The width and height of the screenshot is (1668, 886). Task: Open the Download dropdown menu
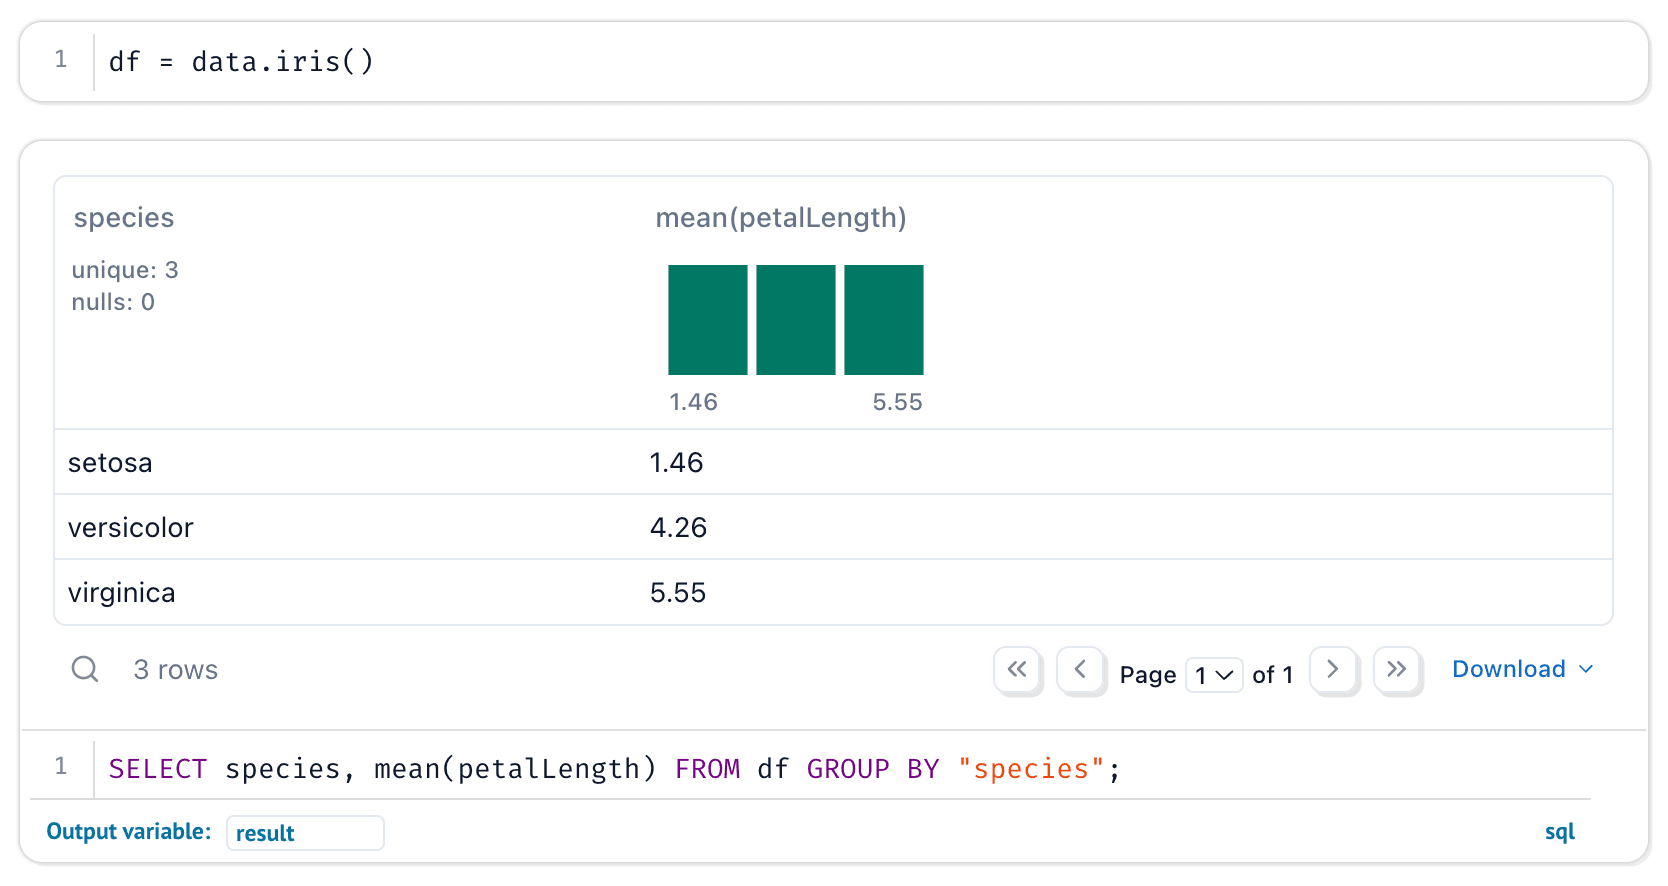pos(1521,669)
